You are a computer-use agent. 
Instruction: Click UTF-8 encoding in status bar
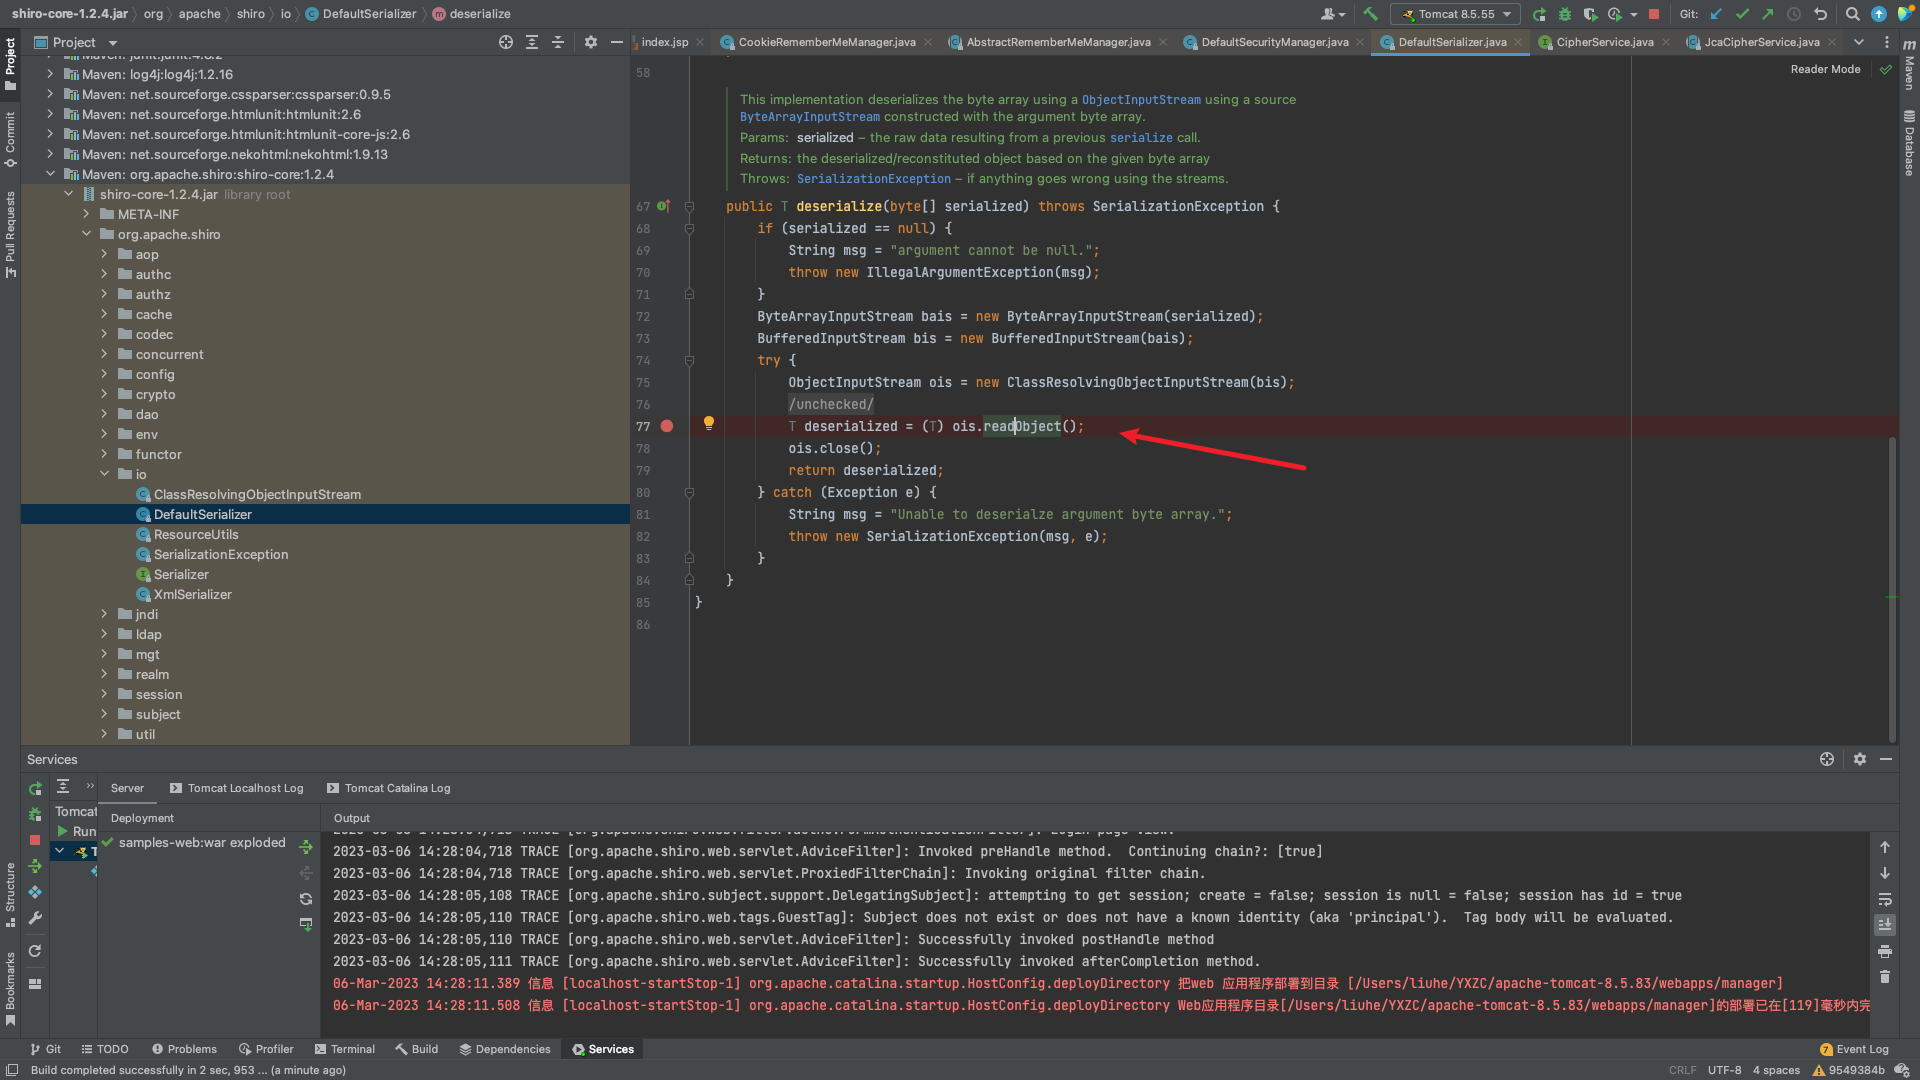(1724, 1070)
